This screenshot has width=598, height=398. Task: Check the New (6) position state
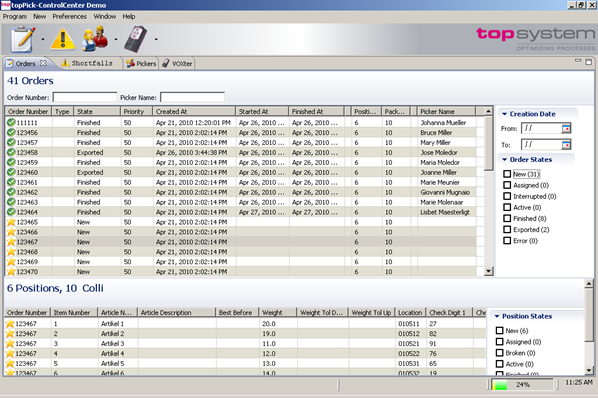pyautogui.click(x=499, y=331)
